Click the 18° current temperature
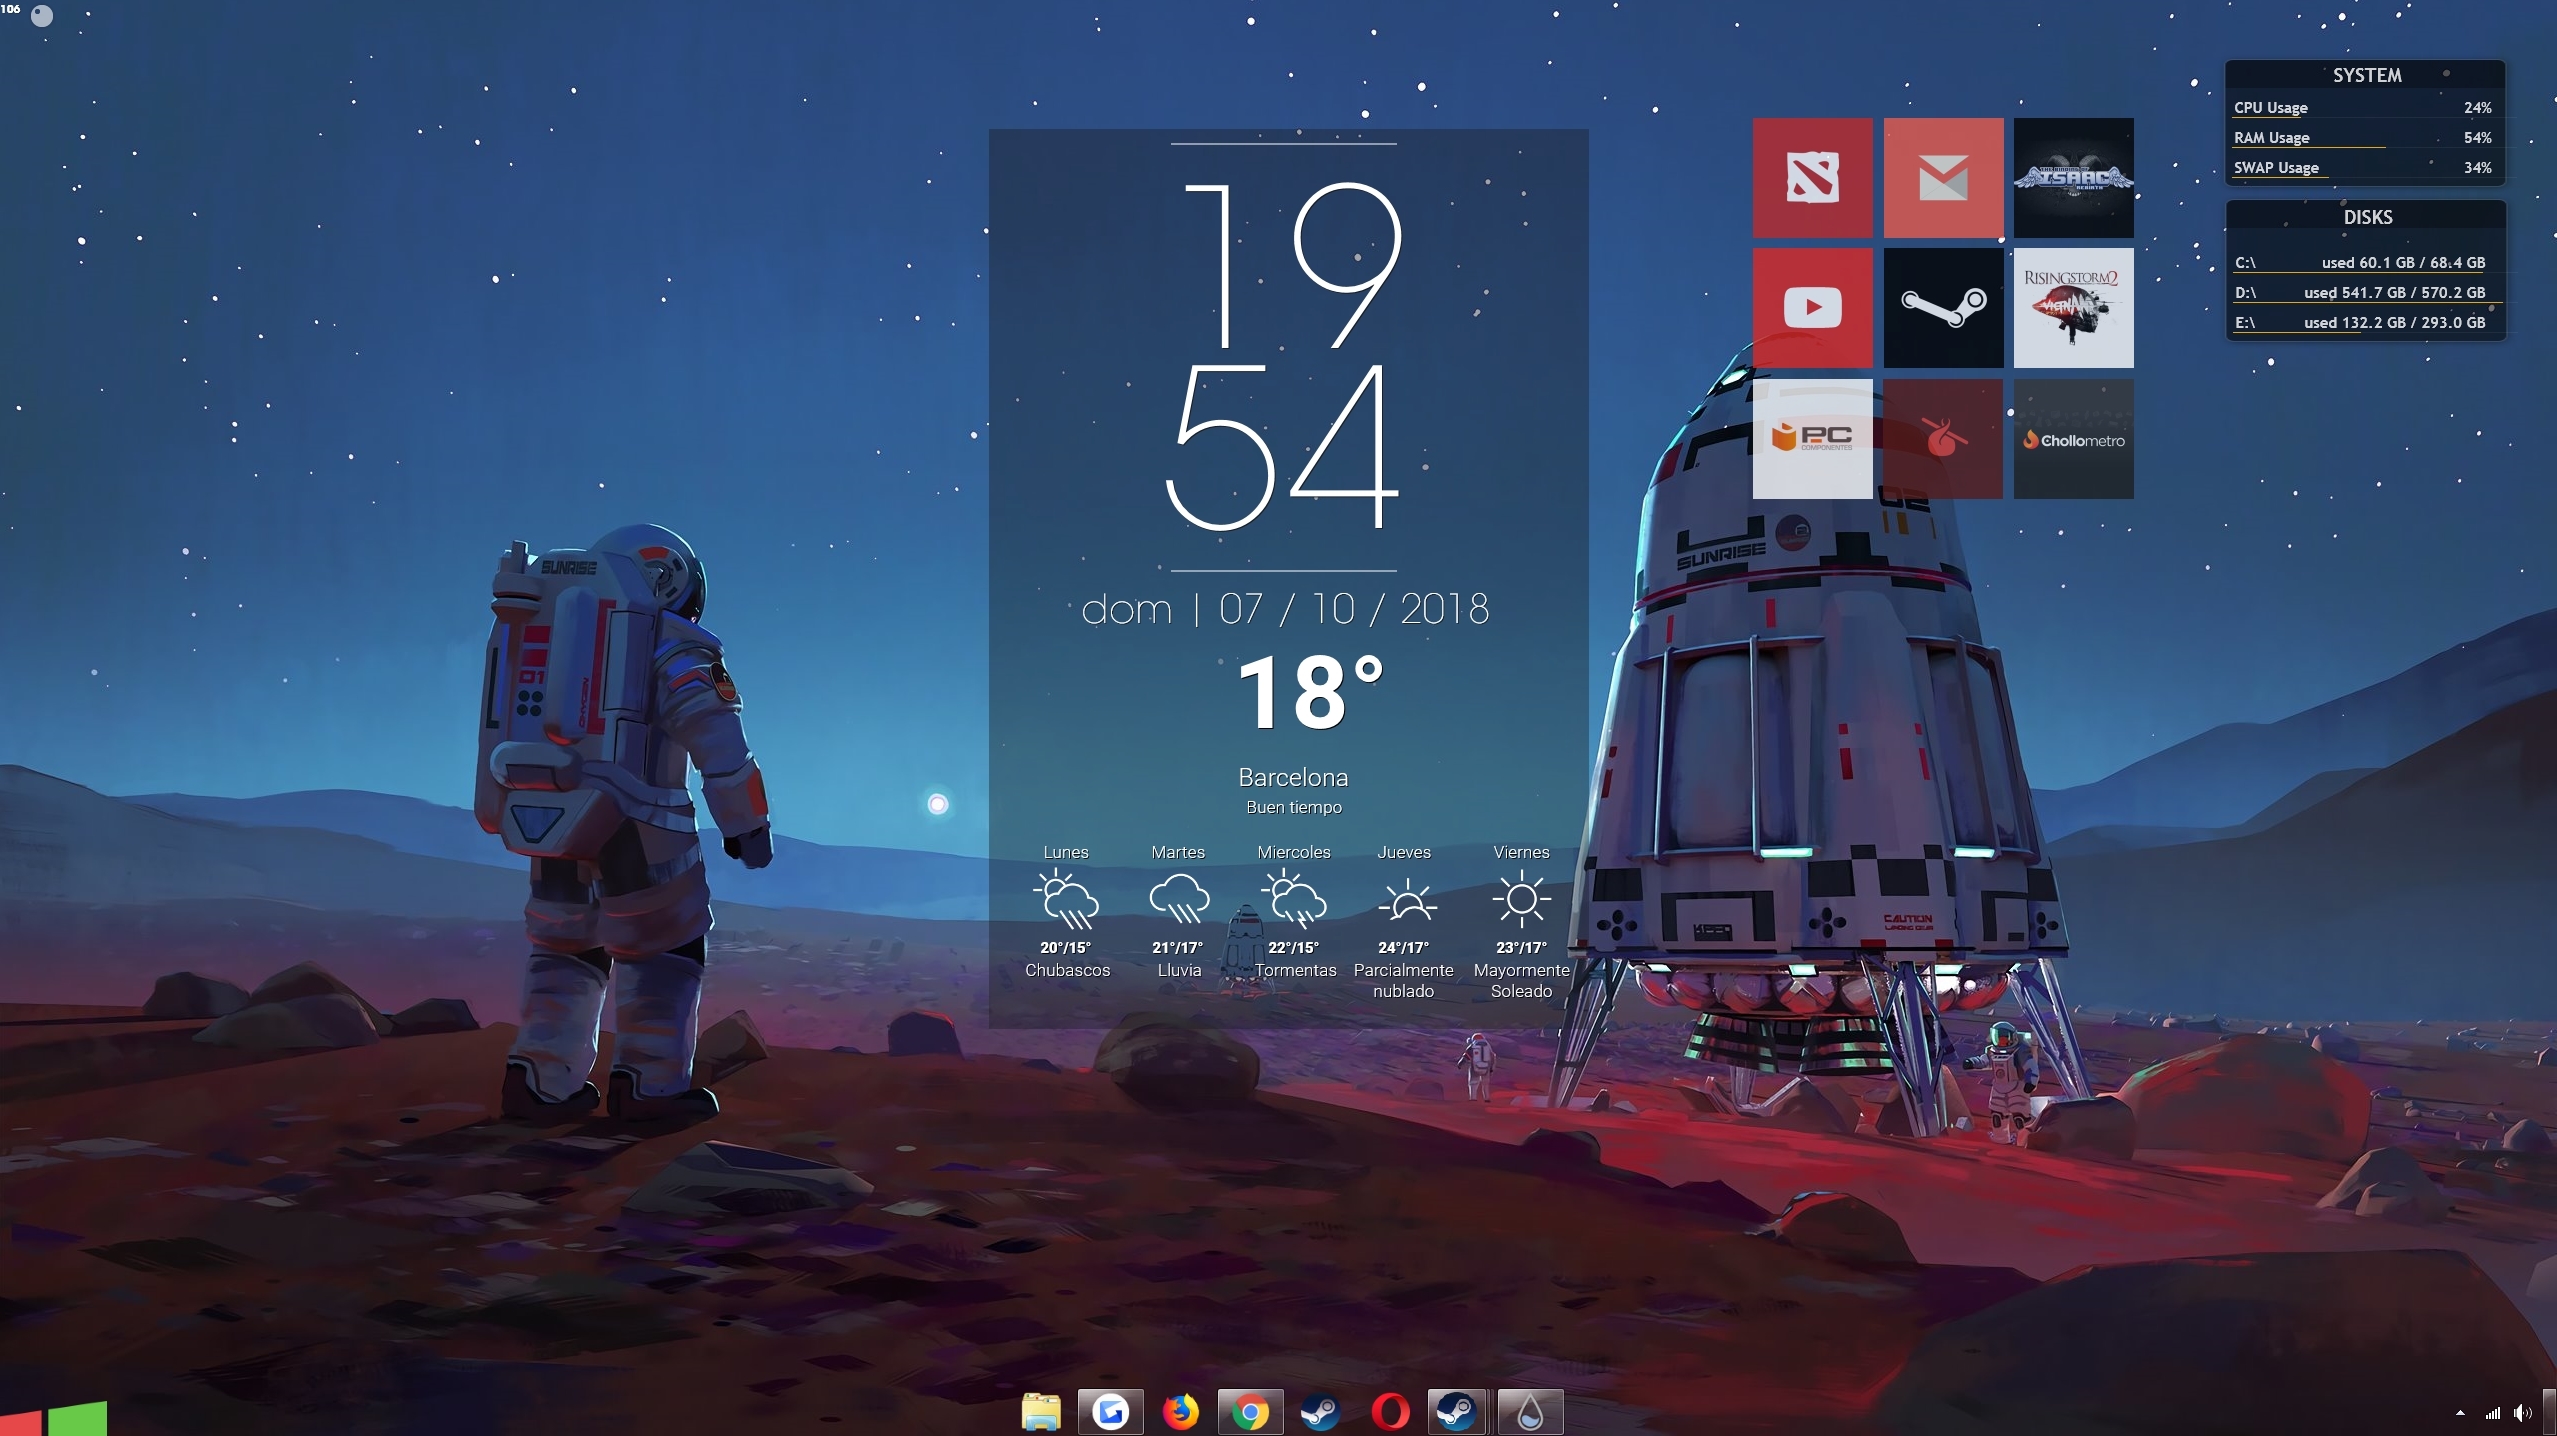 pyautogui.click(x=1310, y=692)
